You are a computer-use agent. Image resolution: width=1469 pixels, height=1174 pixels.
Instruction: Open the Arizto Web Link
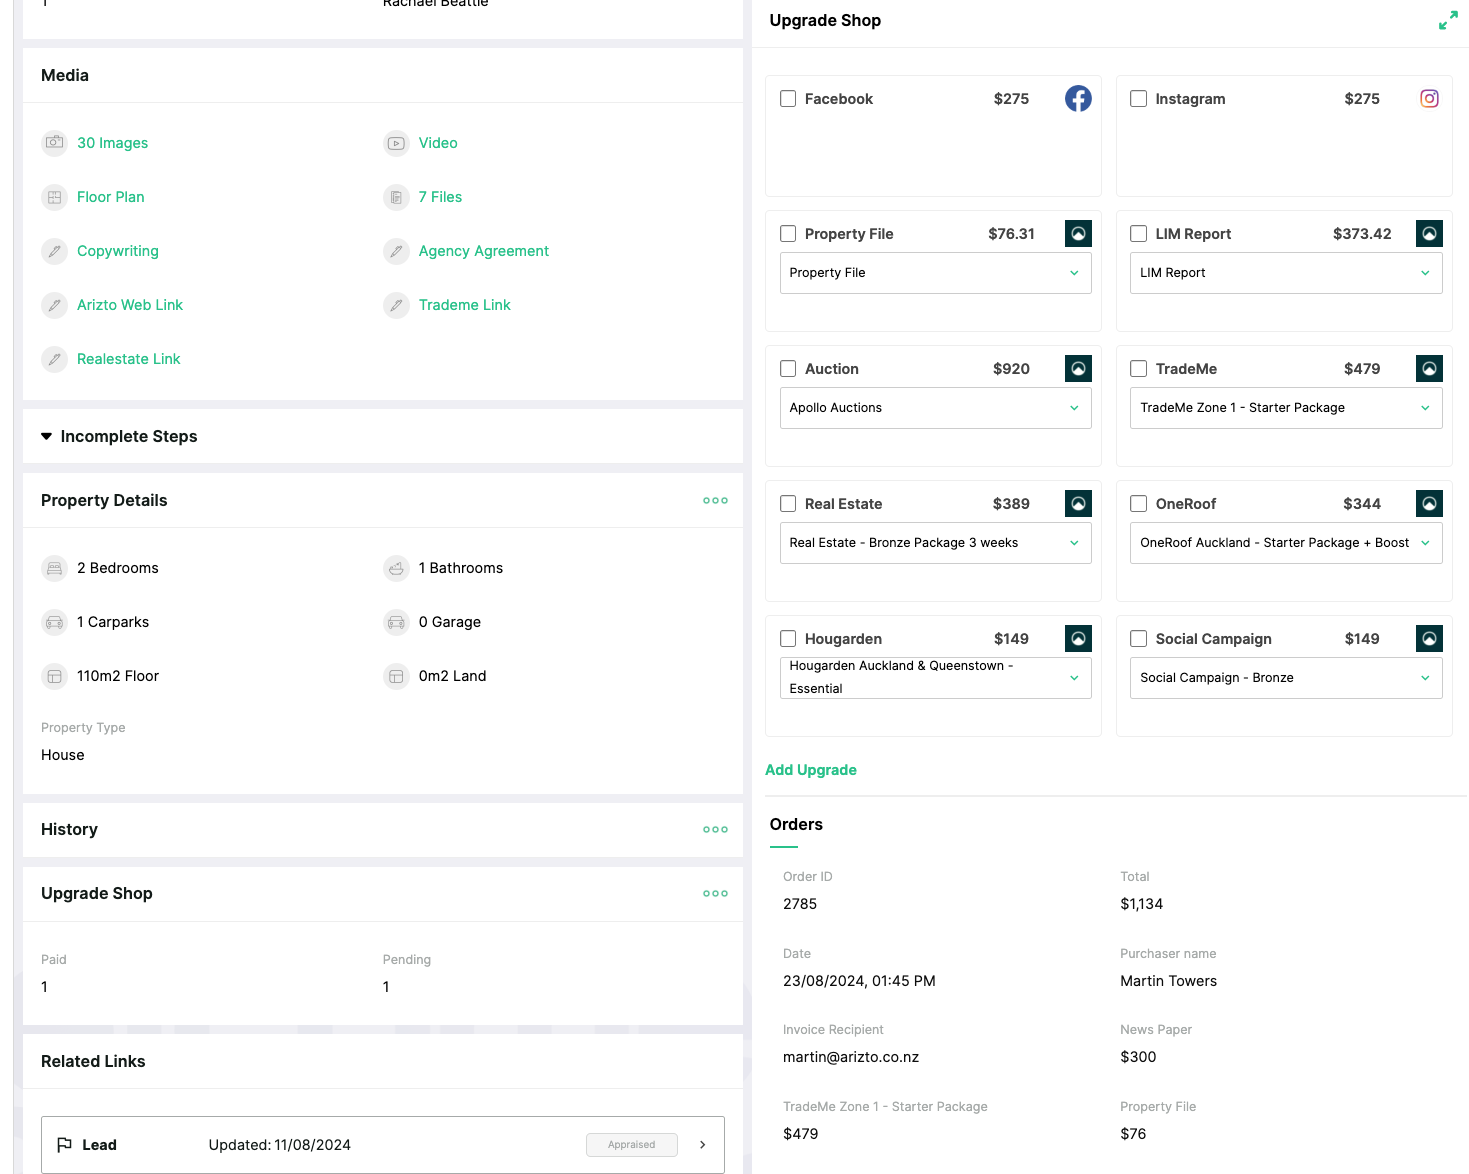coord(130,305)
